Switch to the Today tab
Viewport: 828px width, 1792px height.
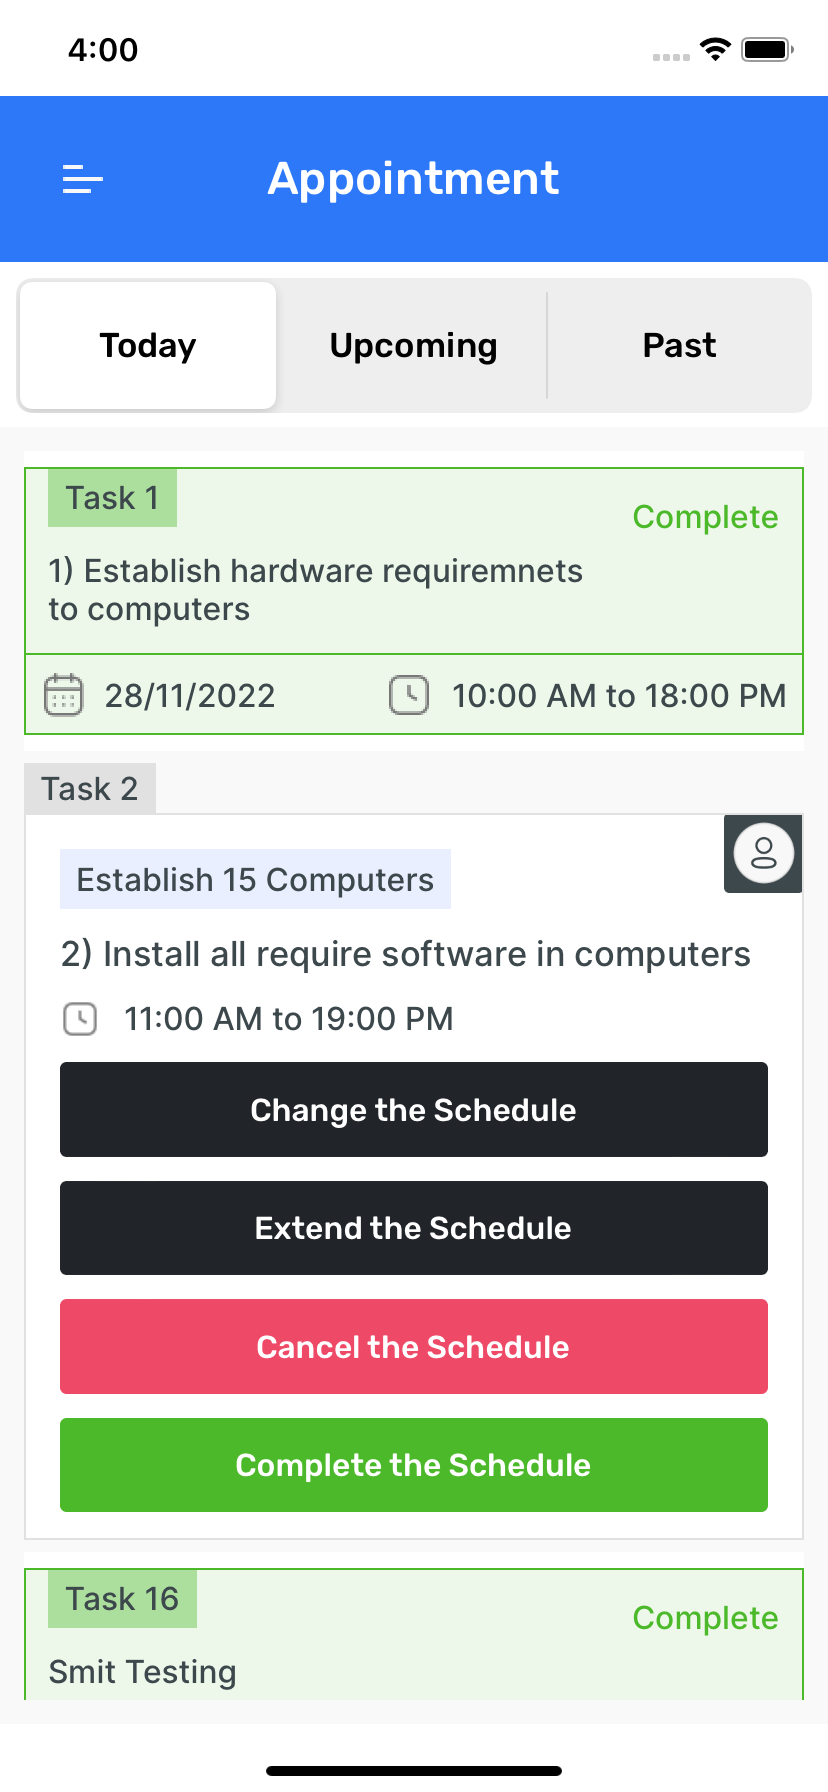(148, 346)
